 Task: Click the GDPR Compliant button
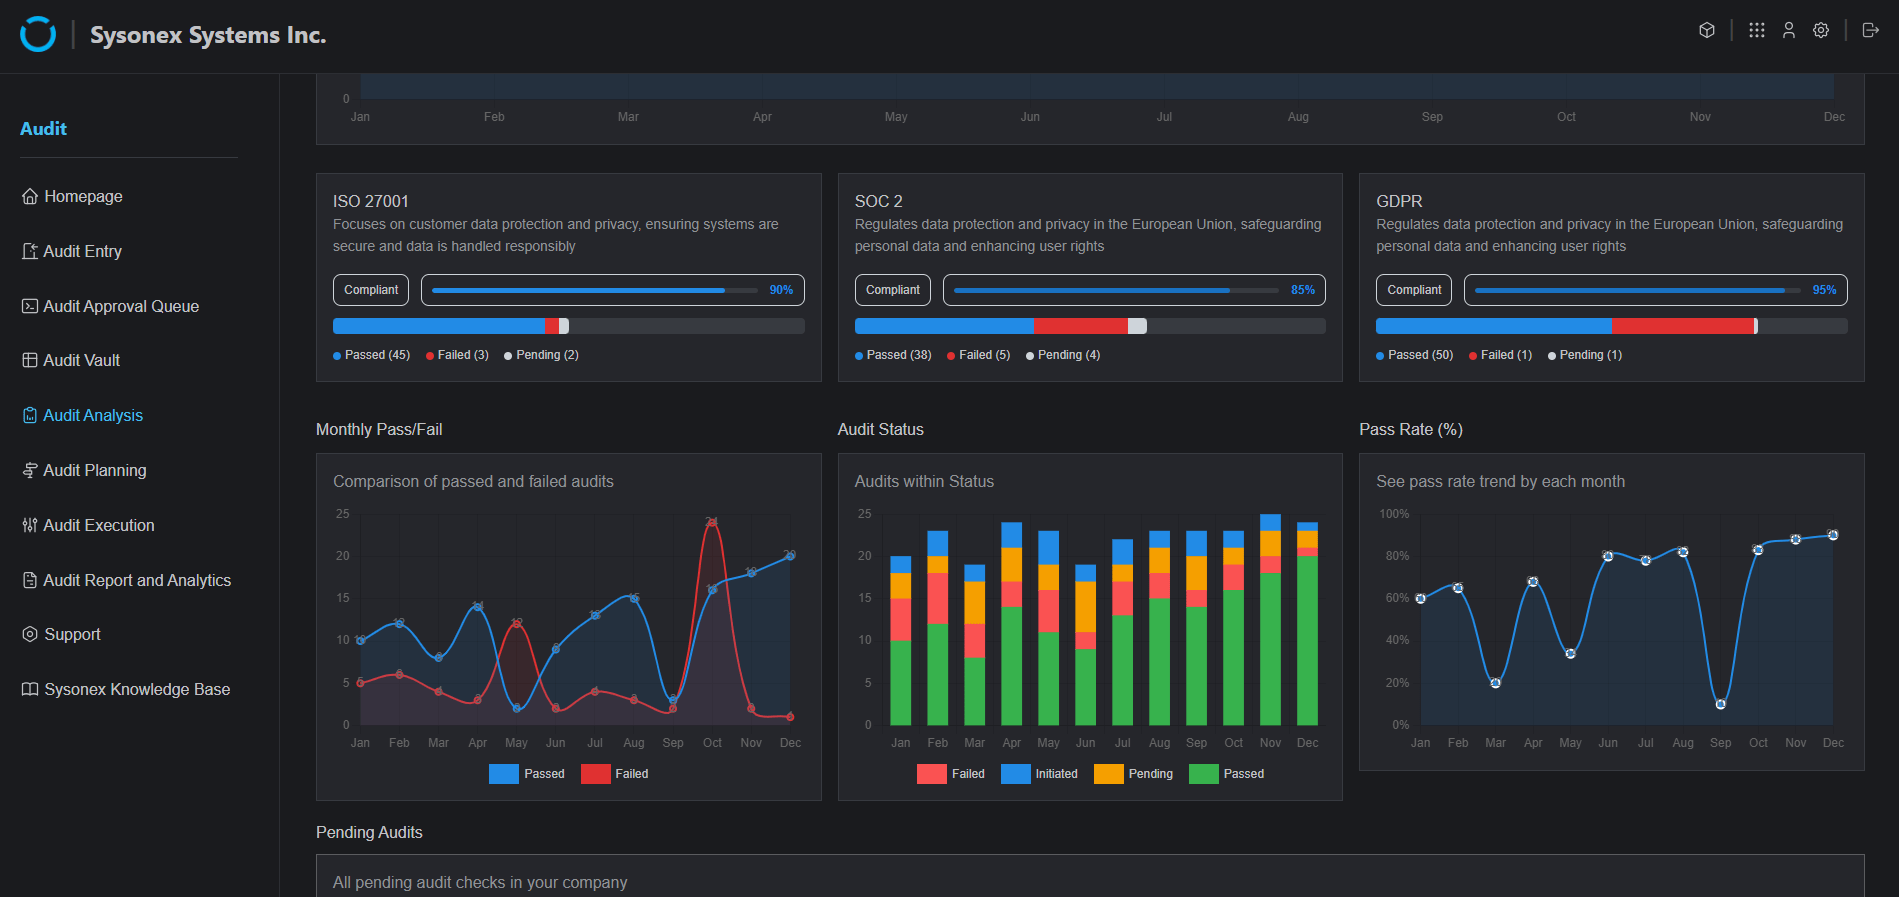(1414, 290)
